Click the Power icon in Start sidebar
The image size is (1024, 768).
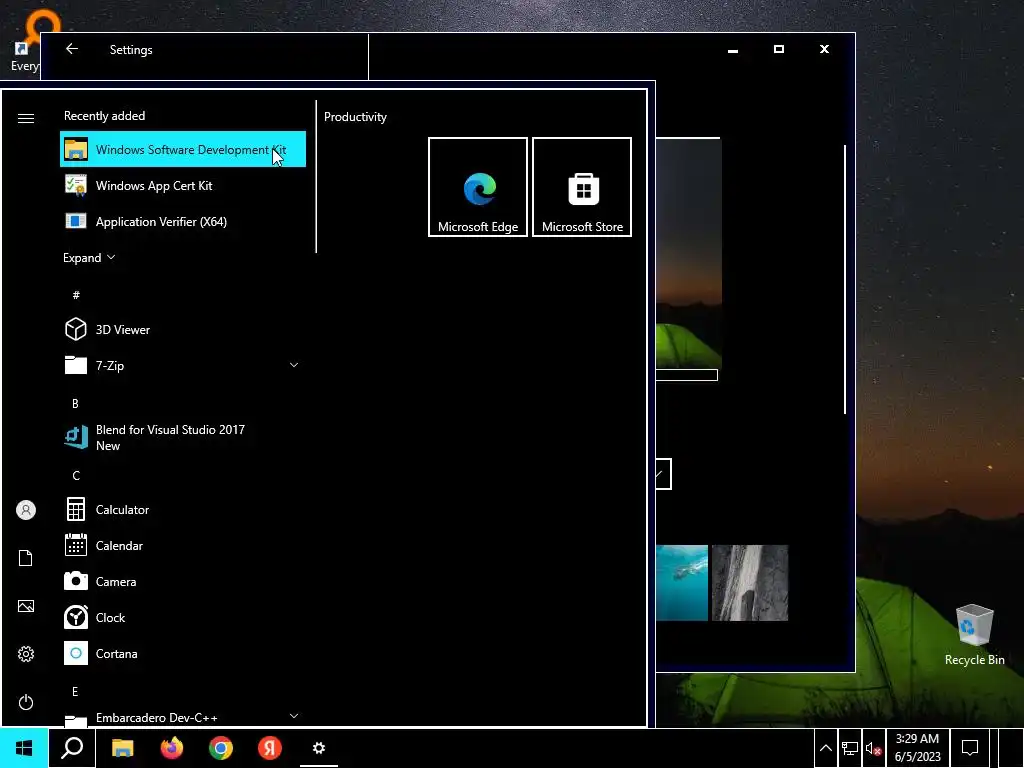pos(25,702)
